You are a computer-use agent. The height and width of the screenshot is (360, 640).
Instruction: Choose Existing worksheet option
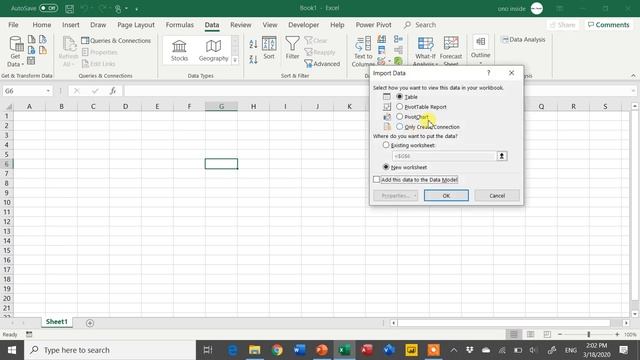click(386, 145)
